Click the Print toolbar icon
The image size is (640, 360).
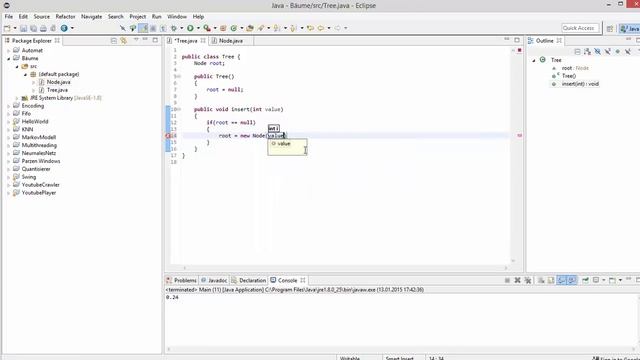pyautogui.click(x=43, y=28)
